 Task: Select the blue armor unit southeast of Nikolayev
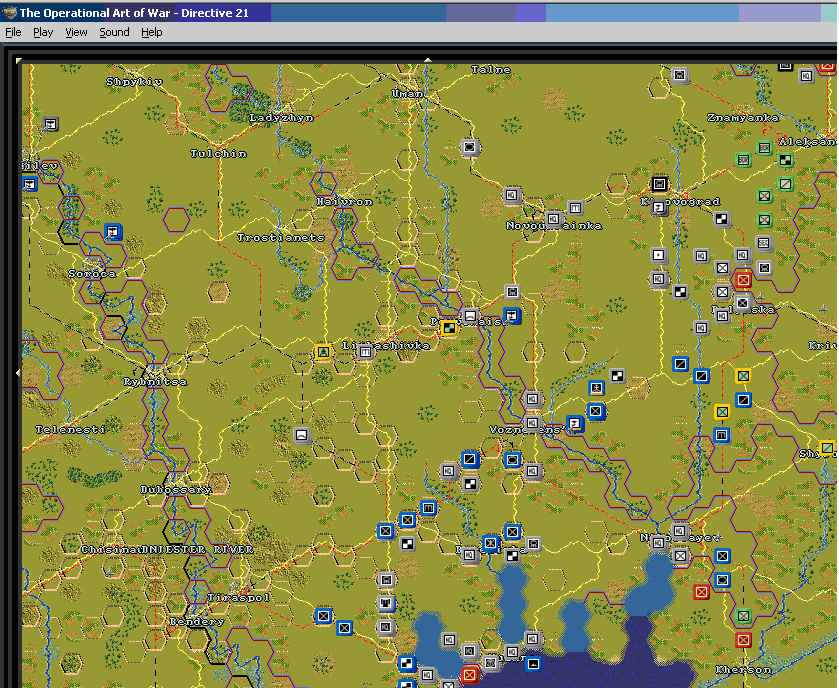(x=722, y=579)
